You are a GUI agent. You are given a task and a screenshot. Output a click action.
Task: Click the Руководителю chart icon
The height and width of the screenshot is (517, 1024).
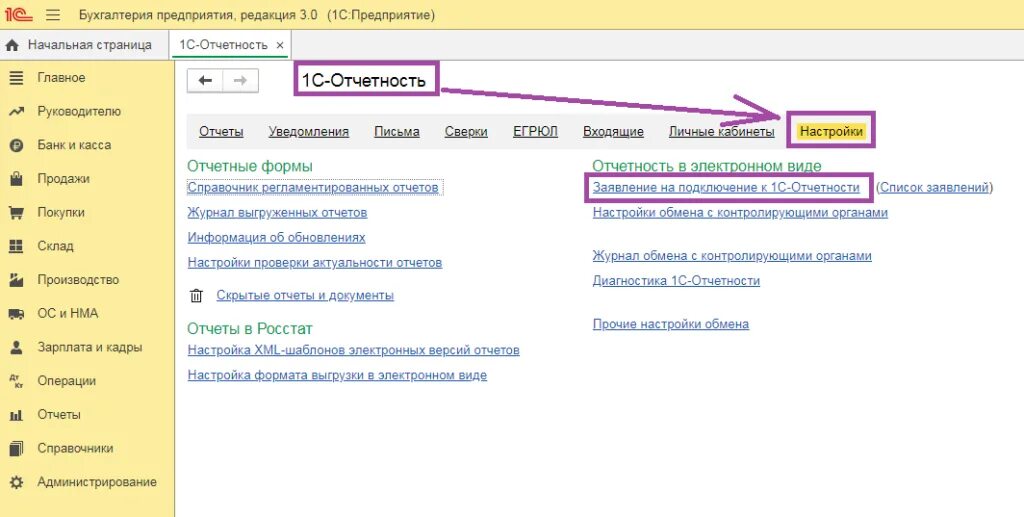coord(16,112)
